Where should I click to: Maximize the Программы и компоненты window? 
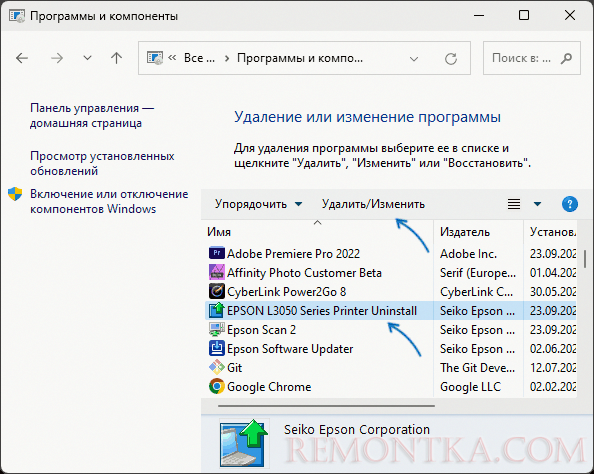[x=524, y=16]
